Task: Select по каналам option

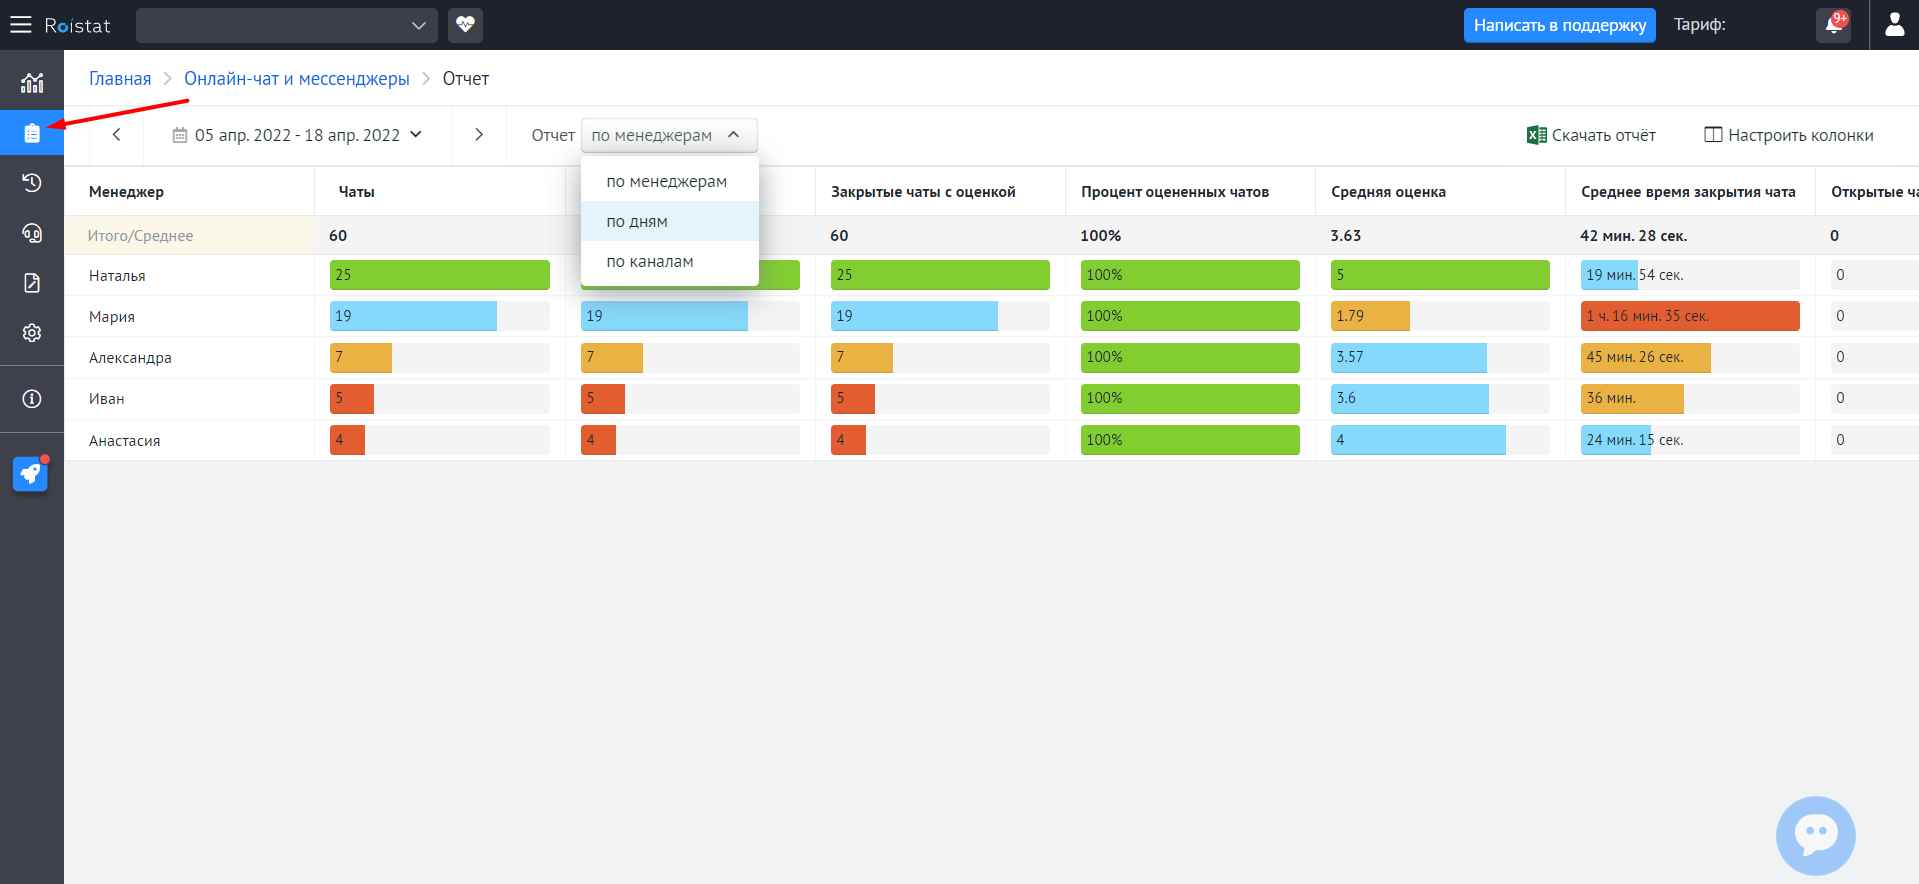Action: point(669,261)
